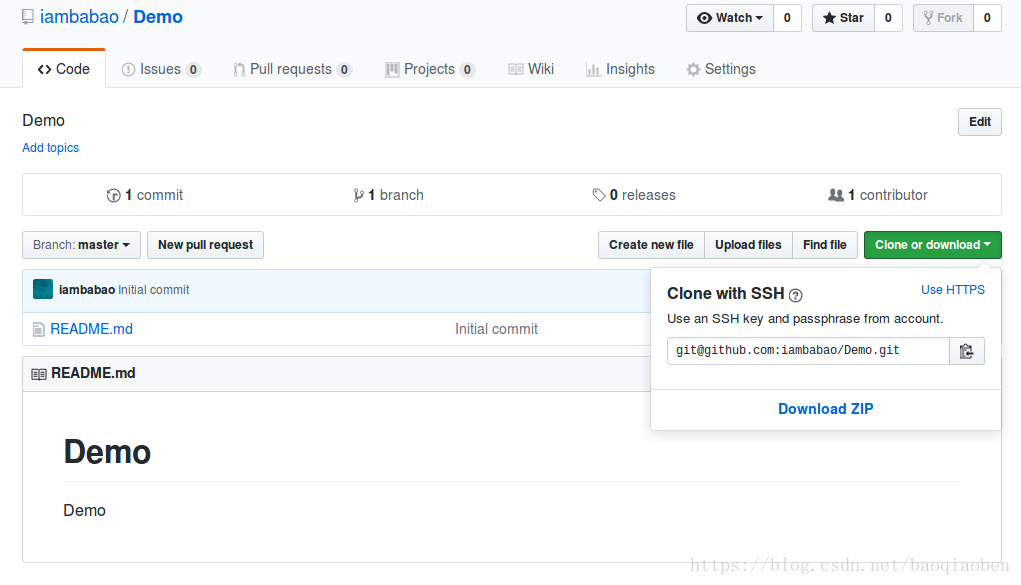
Task: Open the Settings tab
Action: coord(721,69)
